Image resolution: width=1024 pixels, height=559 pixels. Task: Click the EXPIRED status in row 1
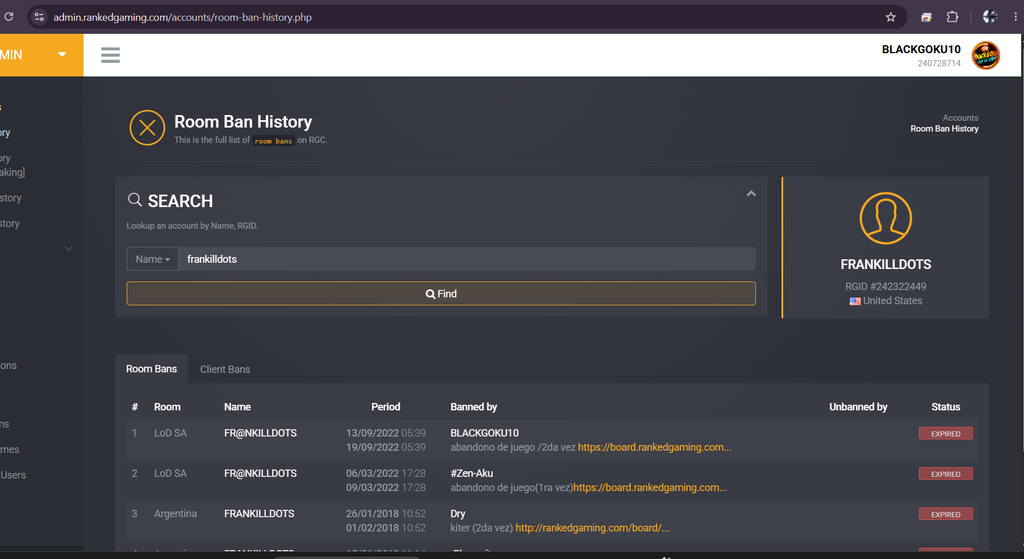click(946, 434)
